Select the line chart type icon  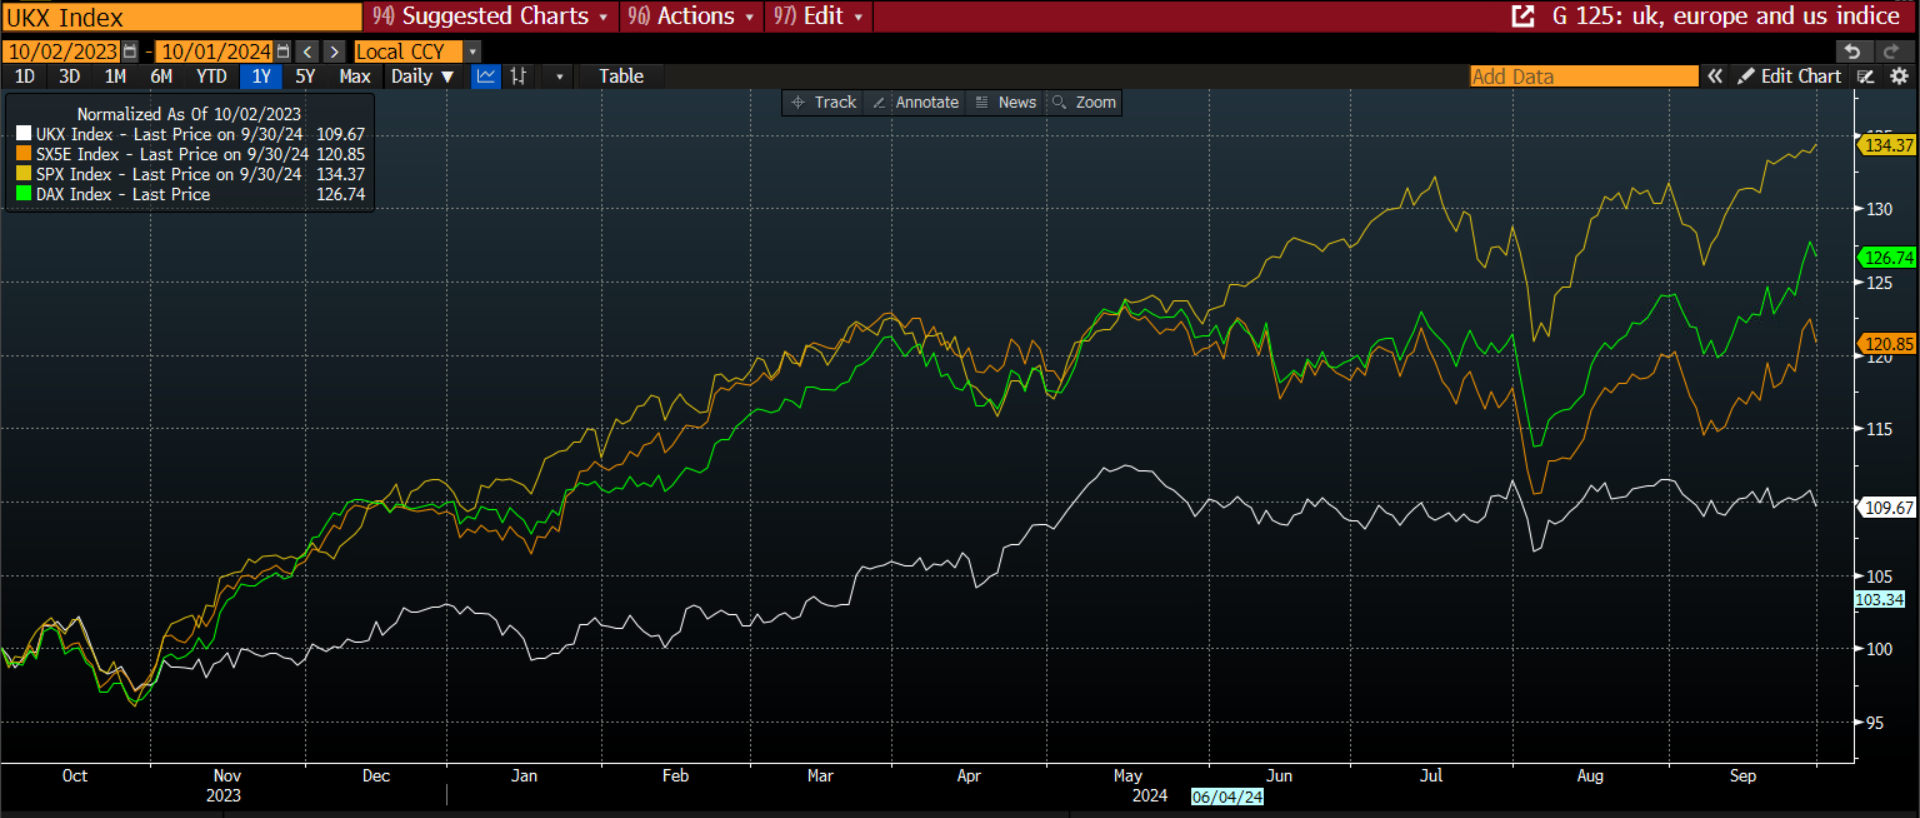(485, 76)
